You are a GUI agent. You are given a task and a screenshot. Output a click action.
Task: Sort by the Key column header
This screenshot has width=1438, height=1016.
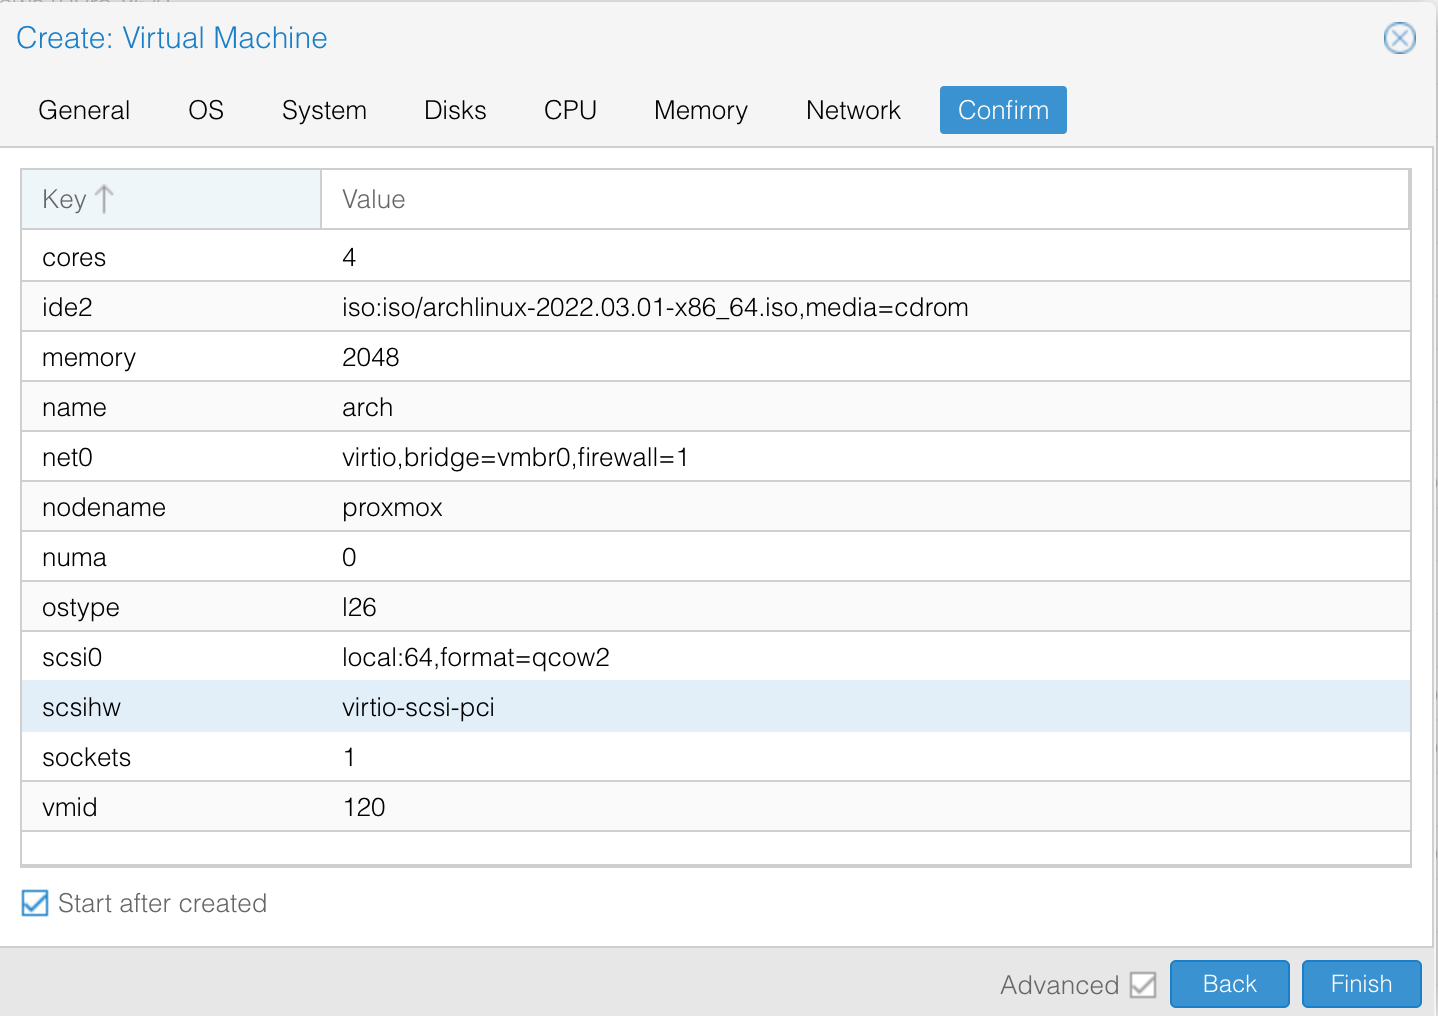(171, 199)
